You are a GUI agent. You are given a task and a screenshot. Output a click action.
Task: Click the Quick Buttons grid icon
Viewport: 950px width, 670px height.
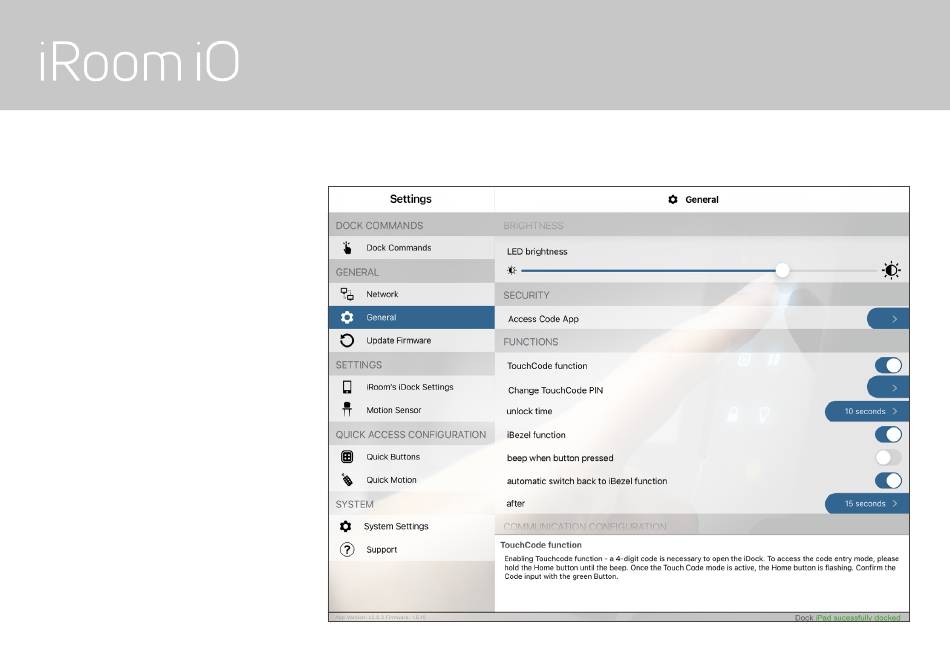tap(347, 457)
